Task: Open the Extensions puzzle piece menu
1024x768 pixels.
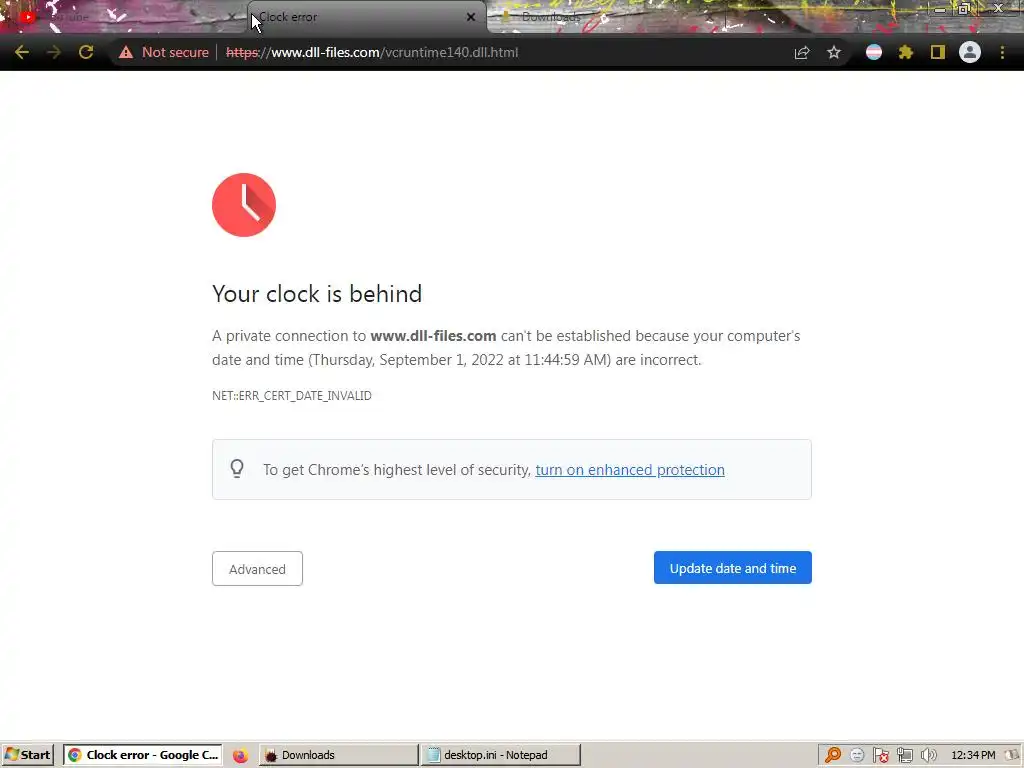Action: coord(906,52)
